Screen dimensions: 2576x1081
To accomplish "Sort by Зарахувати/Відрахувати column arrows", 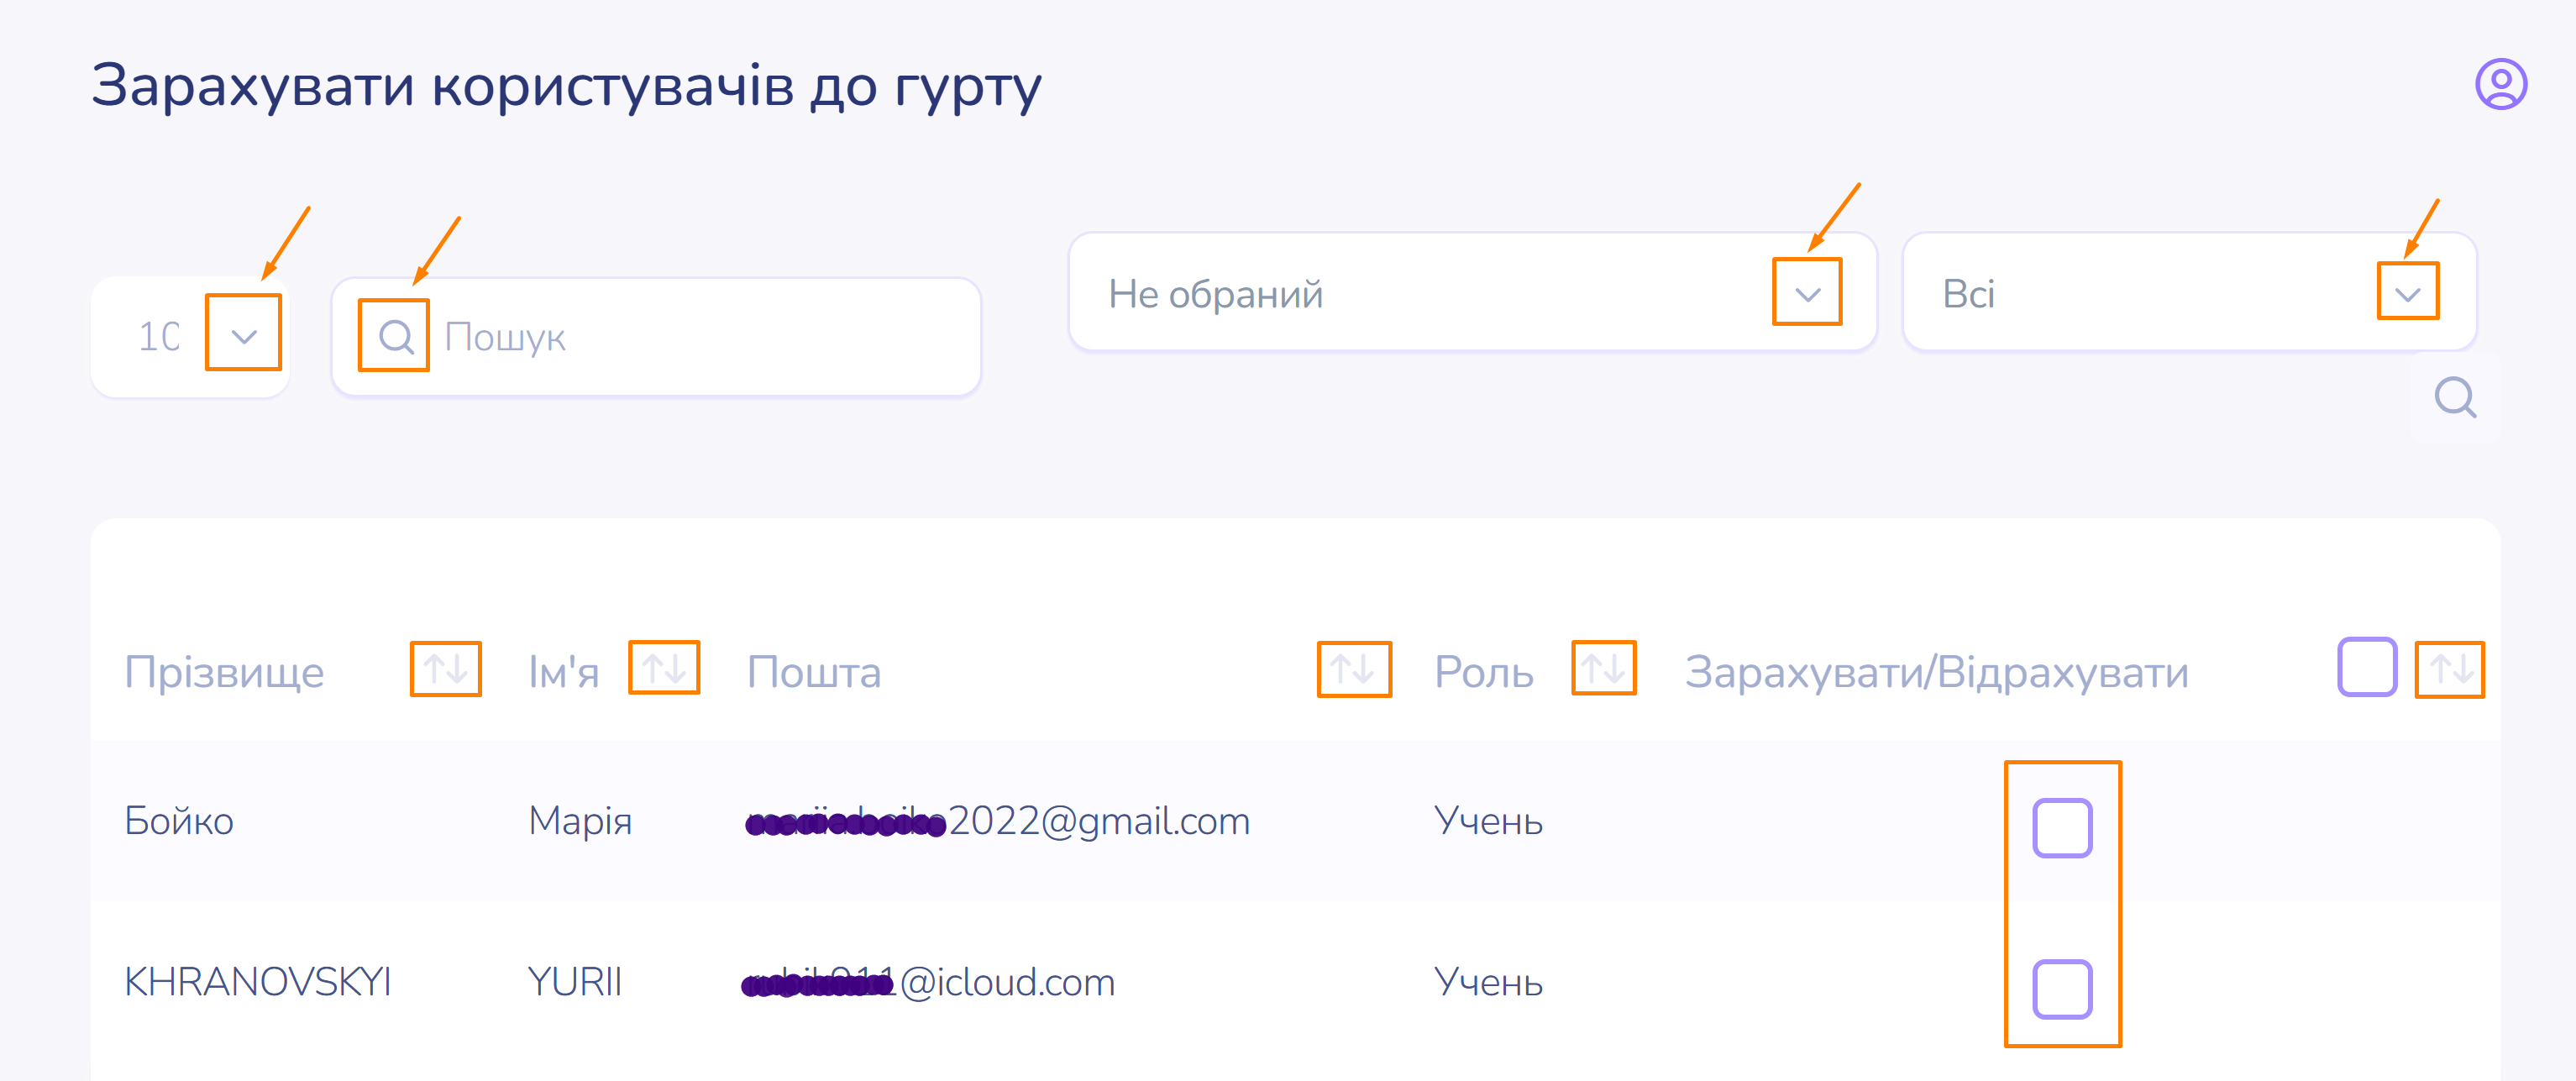I will (x=2449, y=669).
